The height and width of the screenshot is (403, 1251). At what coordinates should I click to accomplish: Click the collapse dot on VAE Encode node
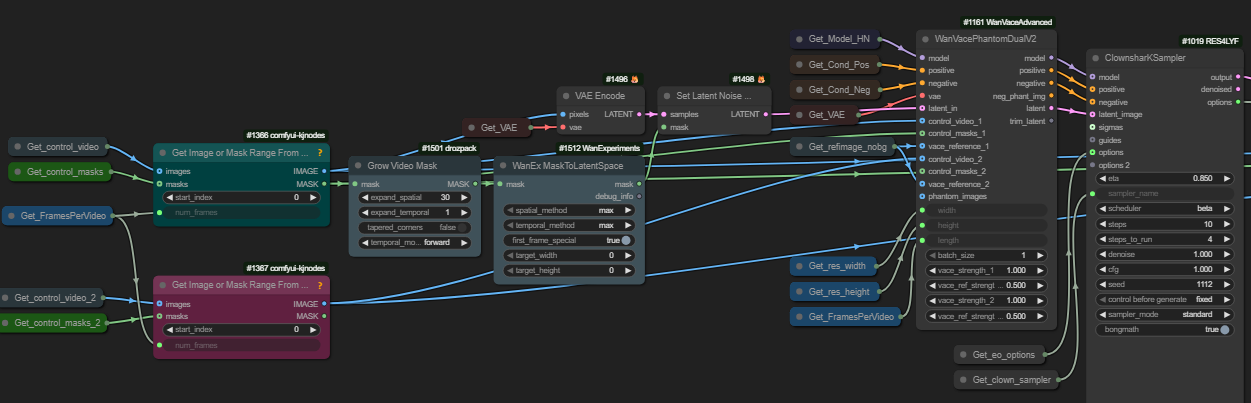(566, 96)
